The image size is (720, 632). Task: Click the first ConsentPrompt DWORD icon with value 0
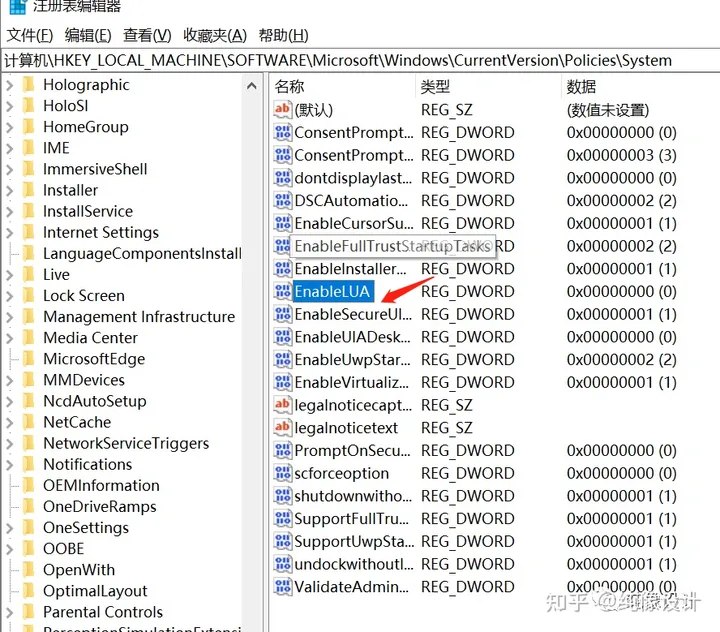click(x=282, y=132)
